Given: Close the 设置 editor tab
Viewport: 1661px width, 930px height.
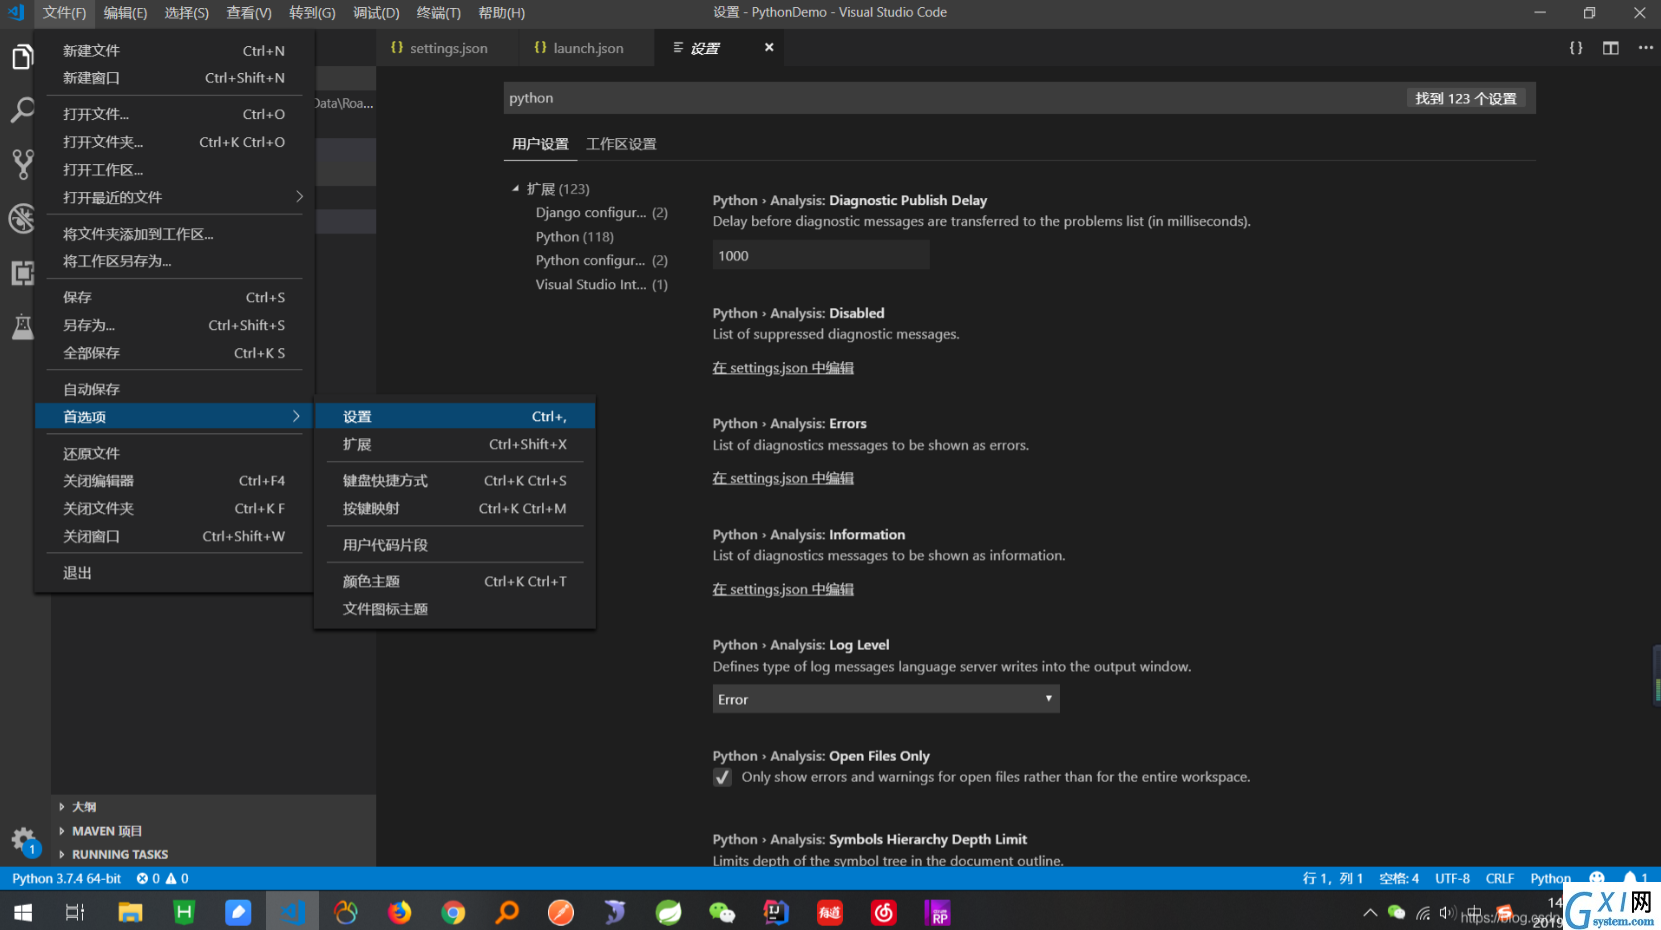Looking at the screenshot, I should click(x=769, y=48).
